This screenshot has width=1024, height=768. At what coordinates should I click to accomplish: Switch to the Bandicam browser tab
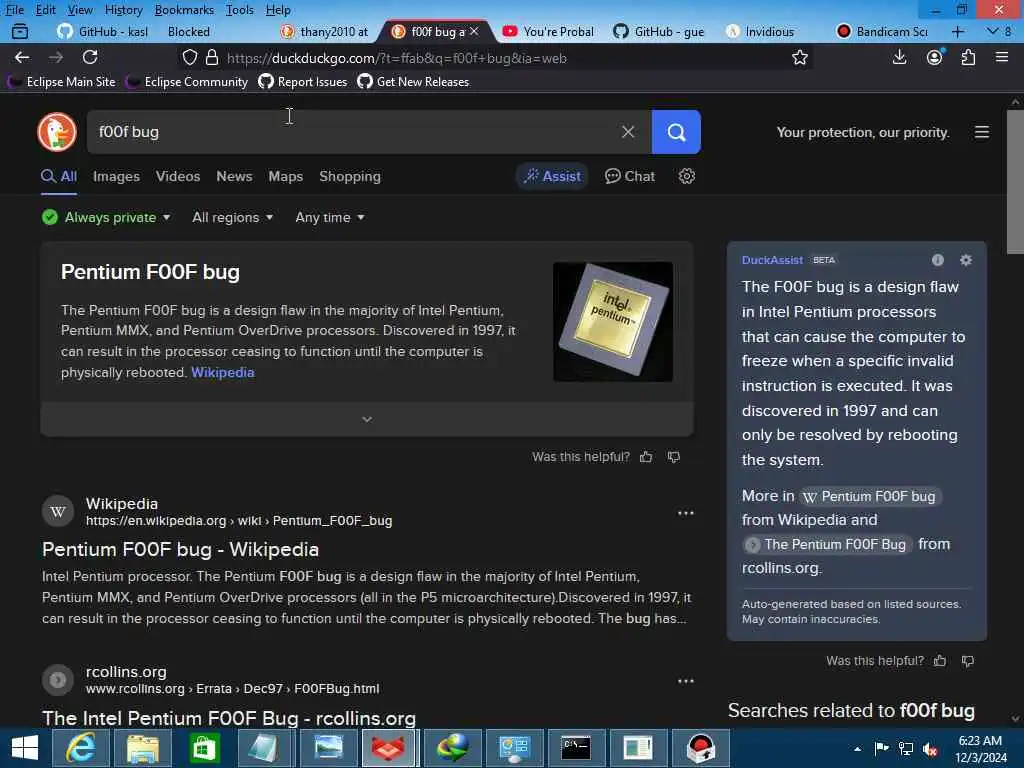pyautogui.click(x=882, y=31)
